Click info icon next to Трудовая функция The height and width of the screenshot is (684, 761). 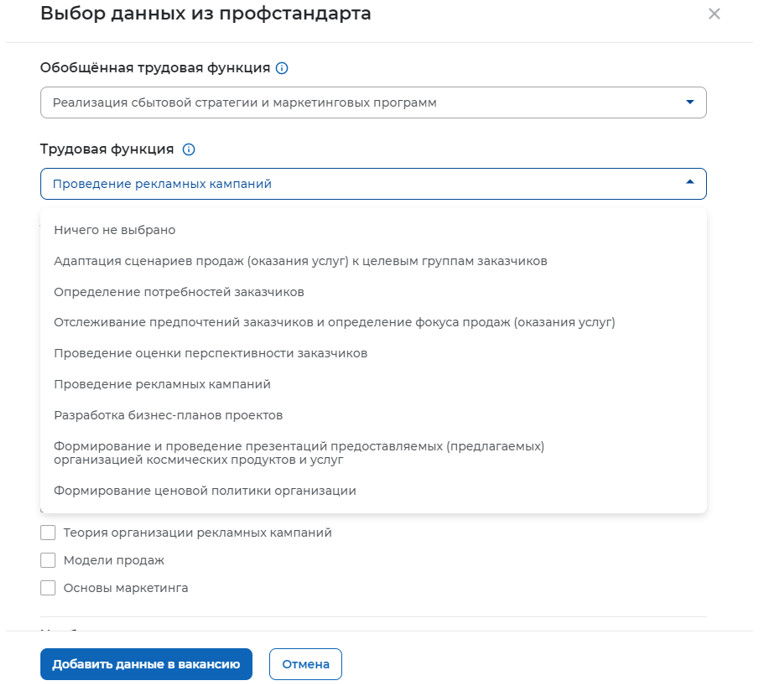pos(188,149)
